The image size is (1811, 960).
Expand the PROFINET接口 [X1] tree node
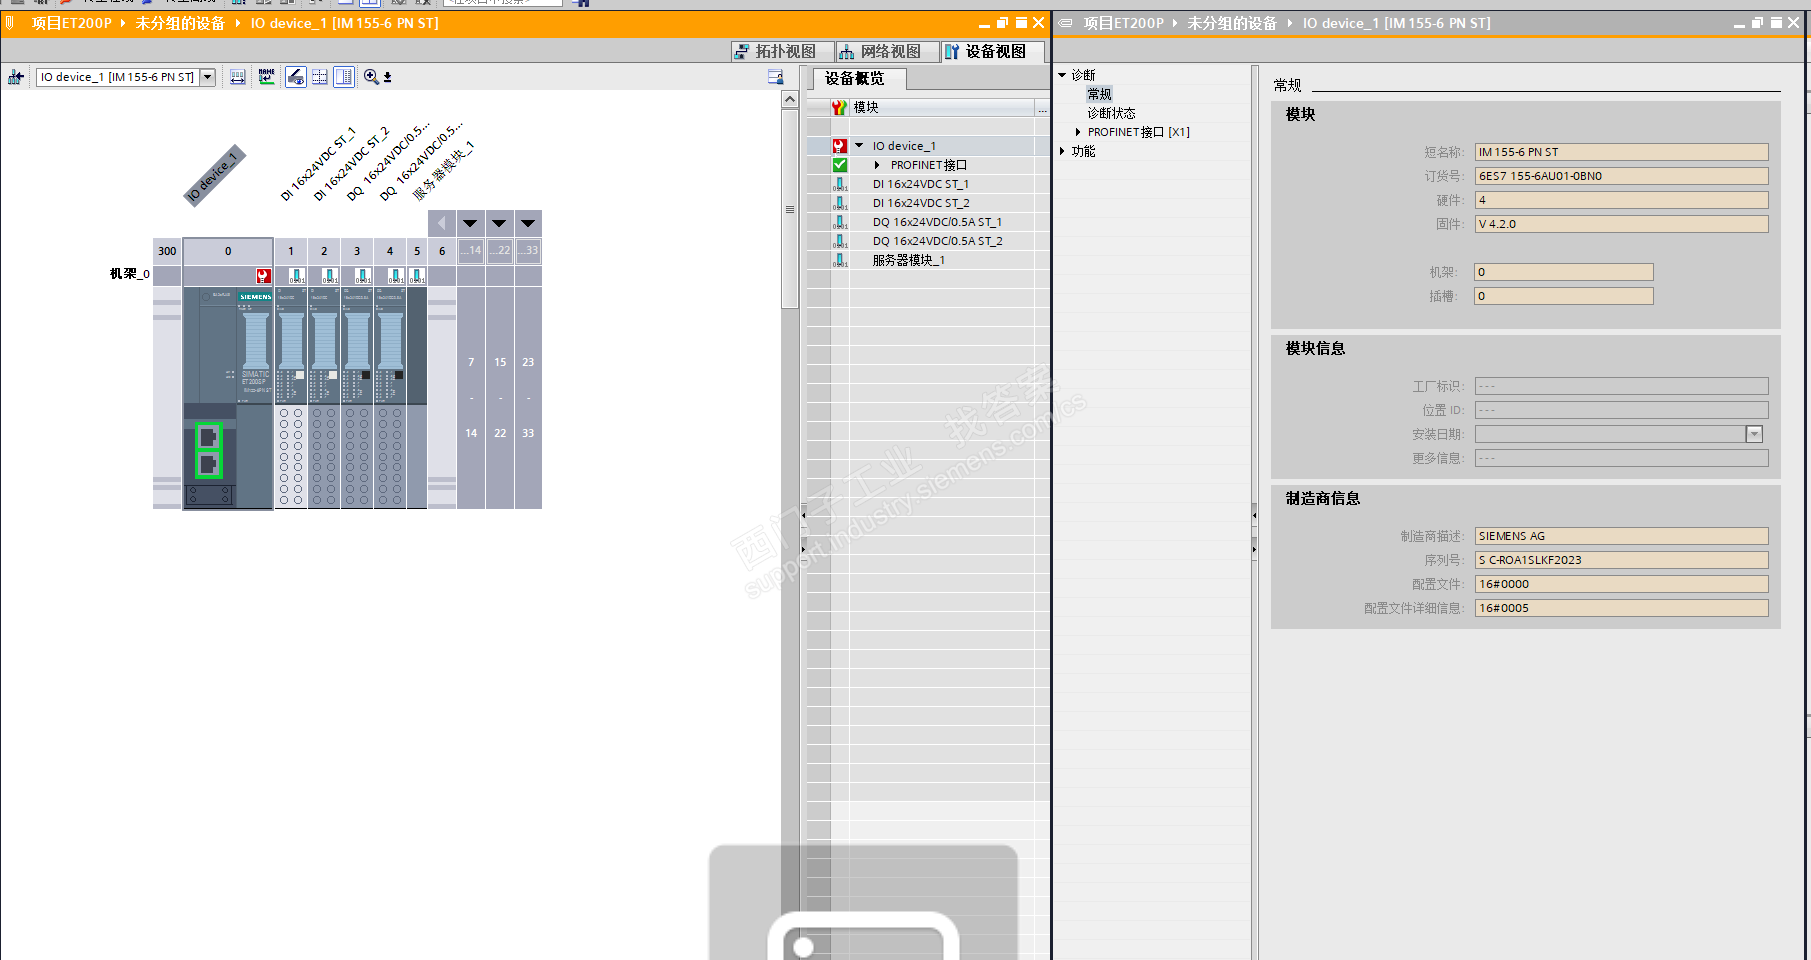[1078, 132]
